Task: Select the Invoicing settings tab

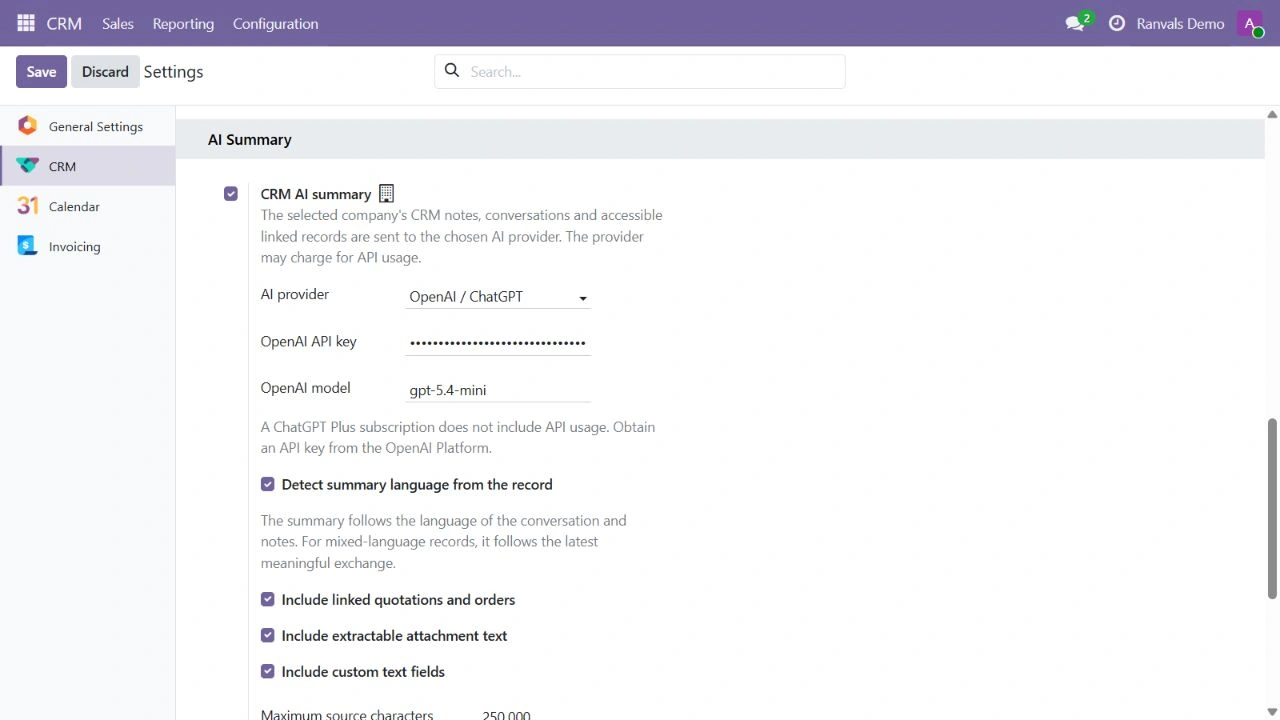Action: tap(87, 246)
